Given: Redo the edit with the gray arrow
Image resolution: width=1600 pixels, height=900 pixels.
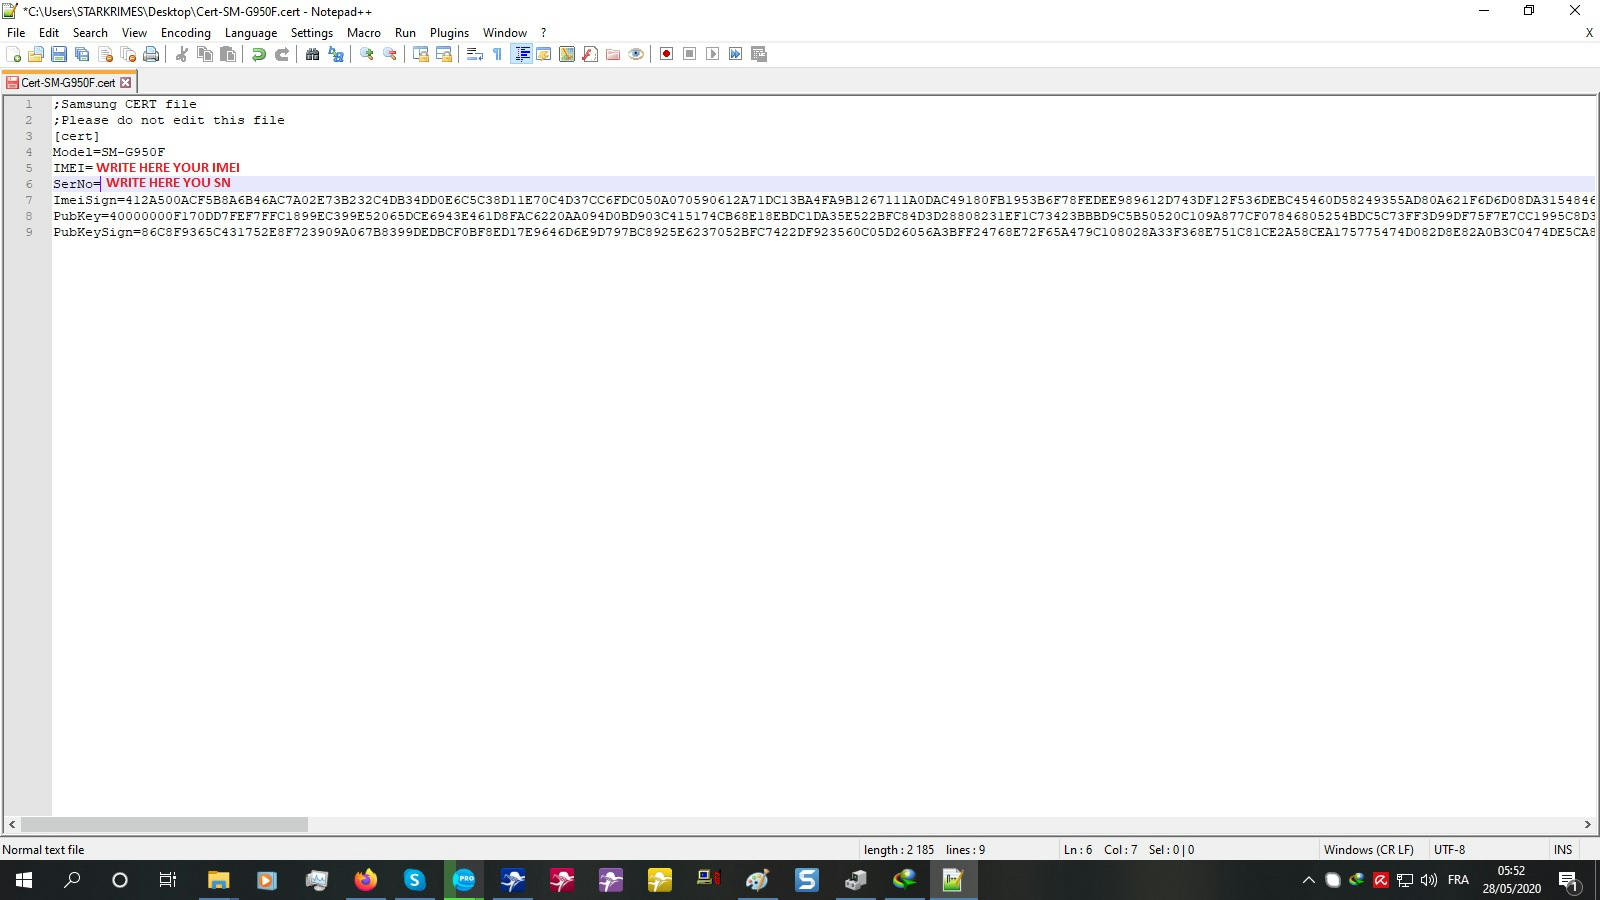Looking at the screenshot, I should (282, 54).
